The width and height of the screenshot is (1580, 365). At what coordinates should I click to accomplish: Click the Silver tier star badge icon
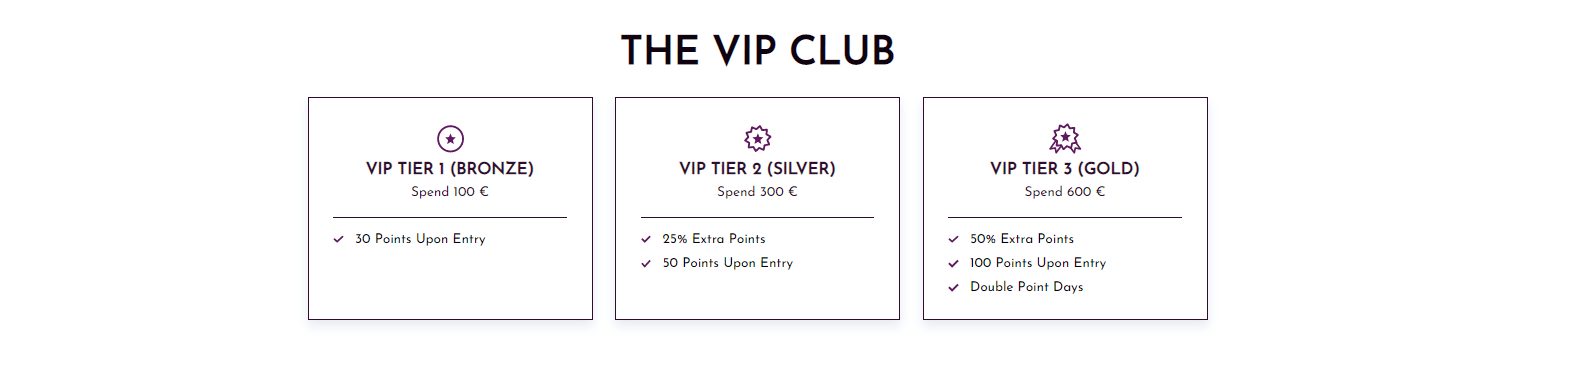pyautogui.click(x=758, y=138)
